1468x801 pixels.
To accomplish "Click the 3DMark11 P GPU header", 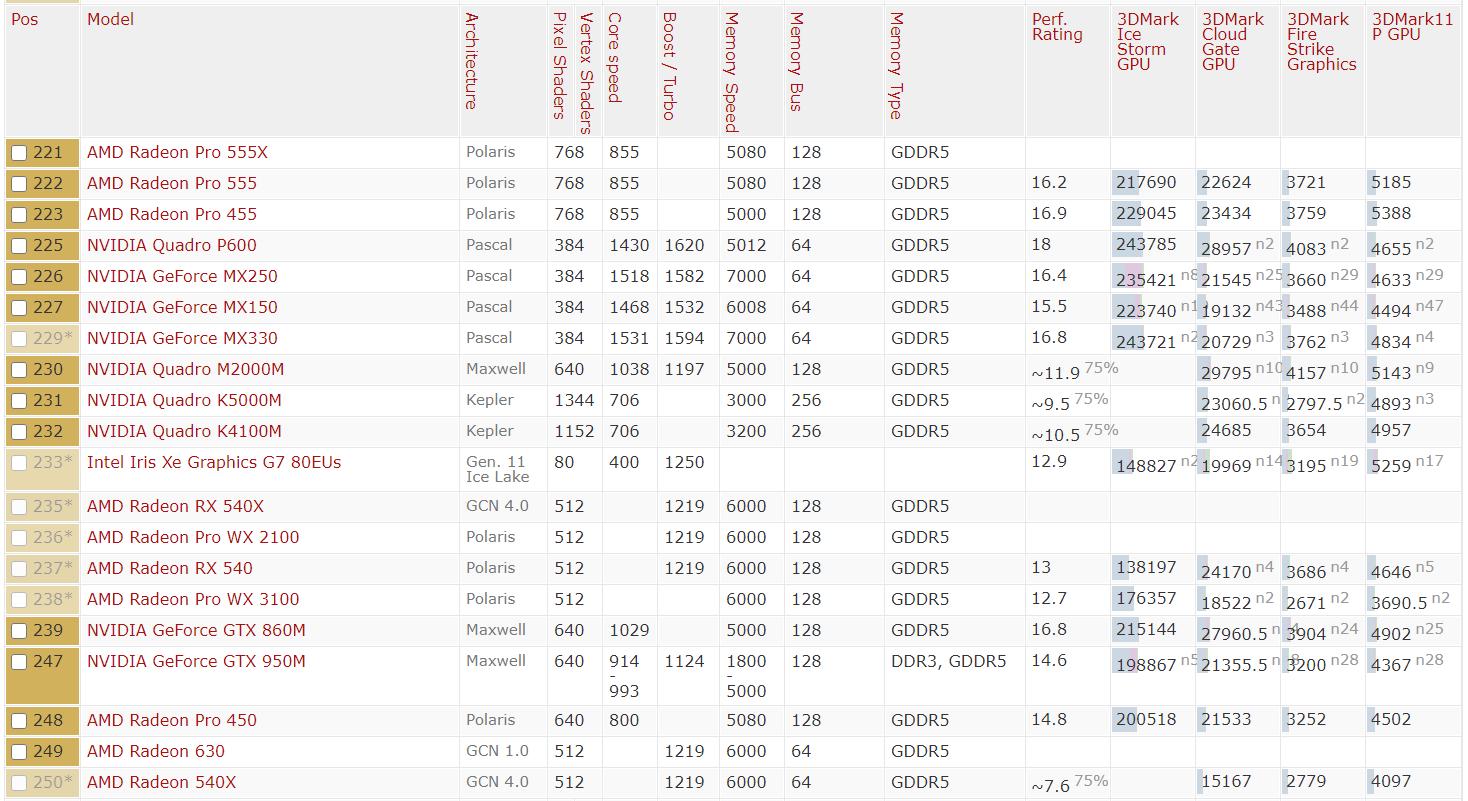I will pyautogui.click(x=1413, y=27).
